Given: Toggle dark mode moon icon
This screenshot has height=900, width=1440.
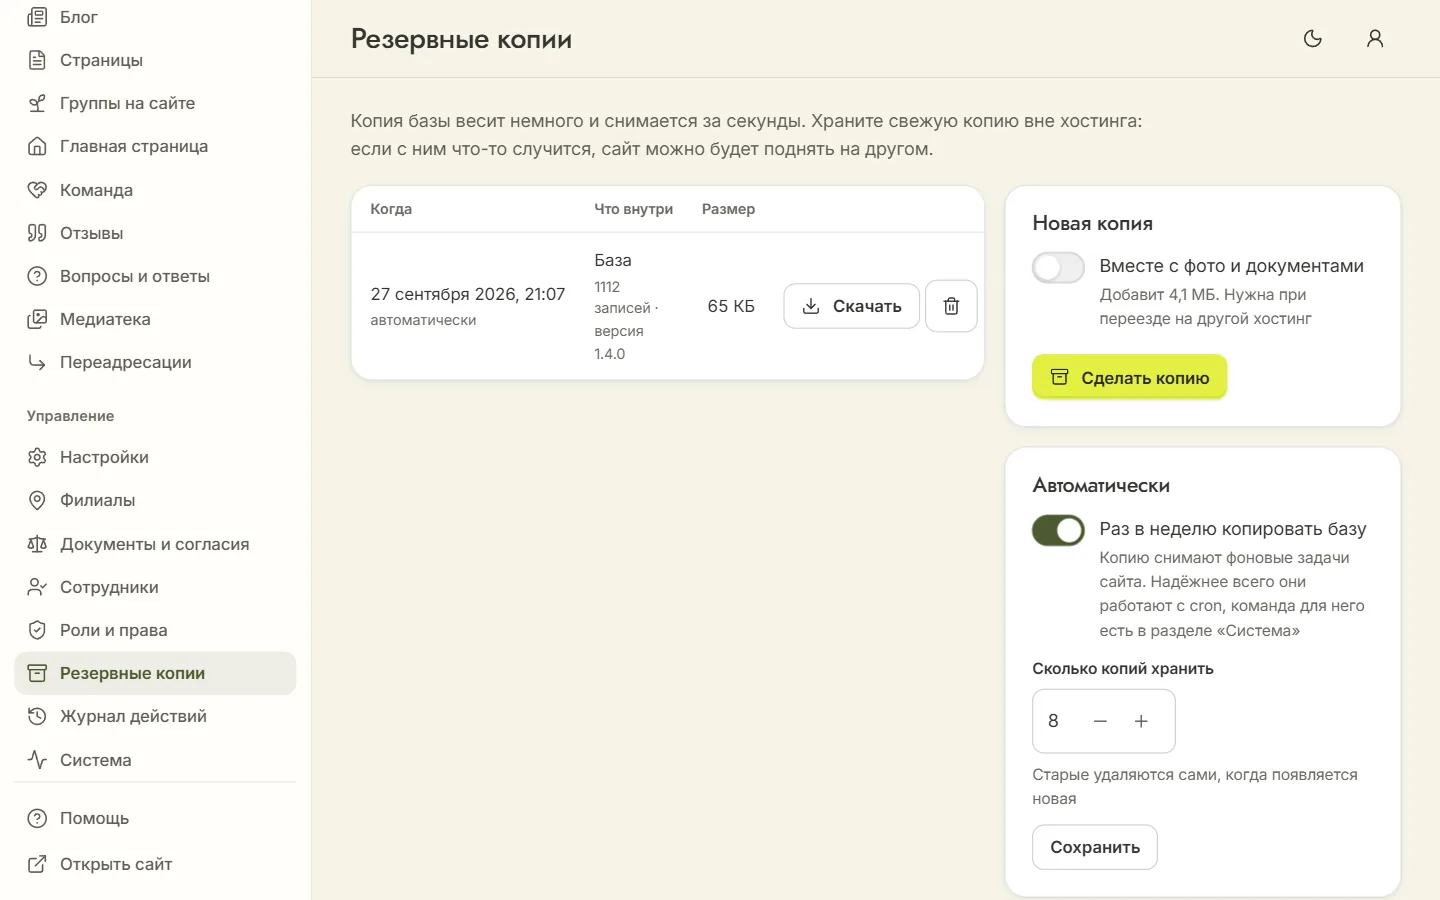Looking at the screenshot, I should [1313, 39].
